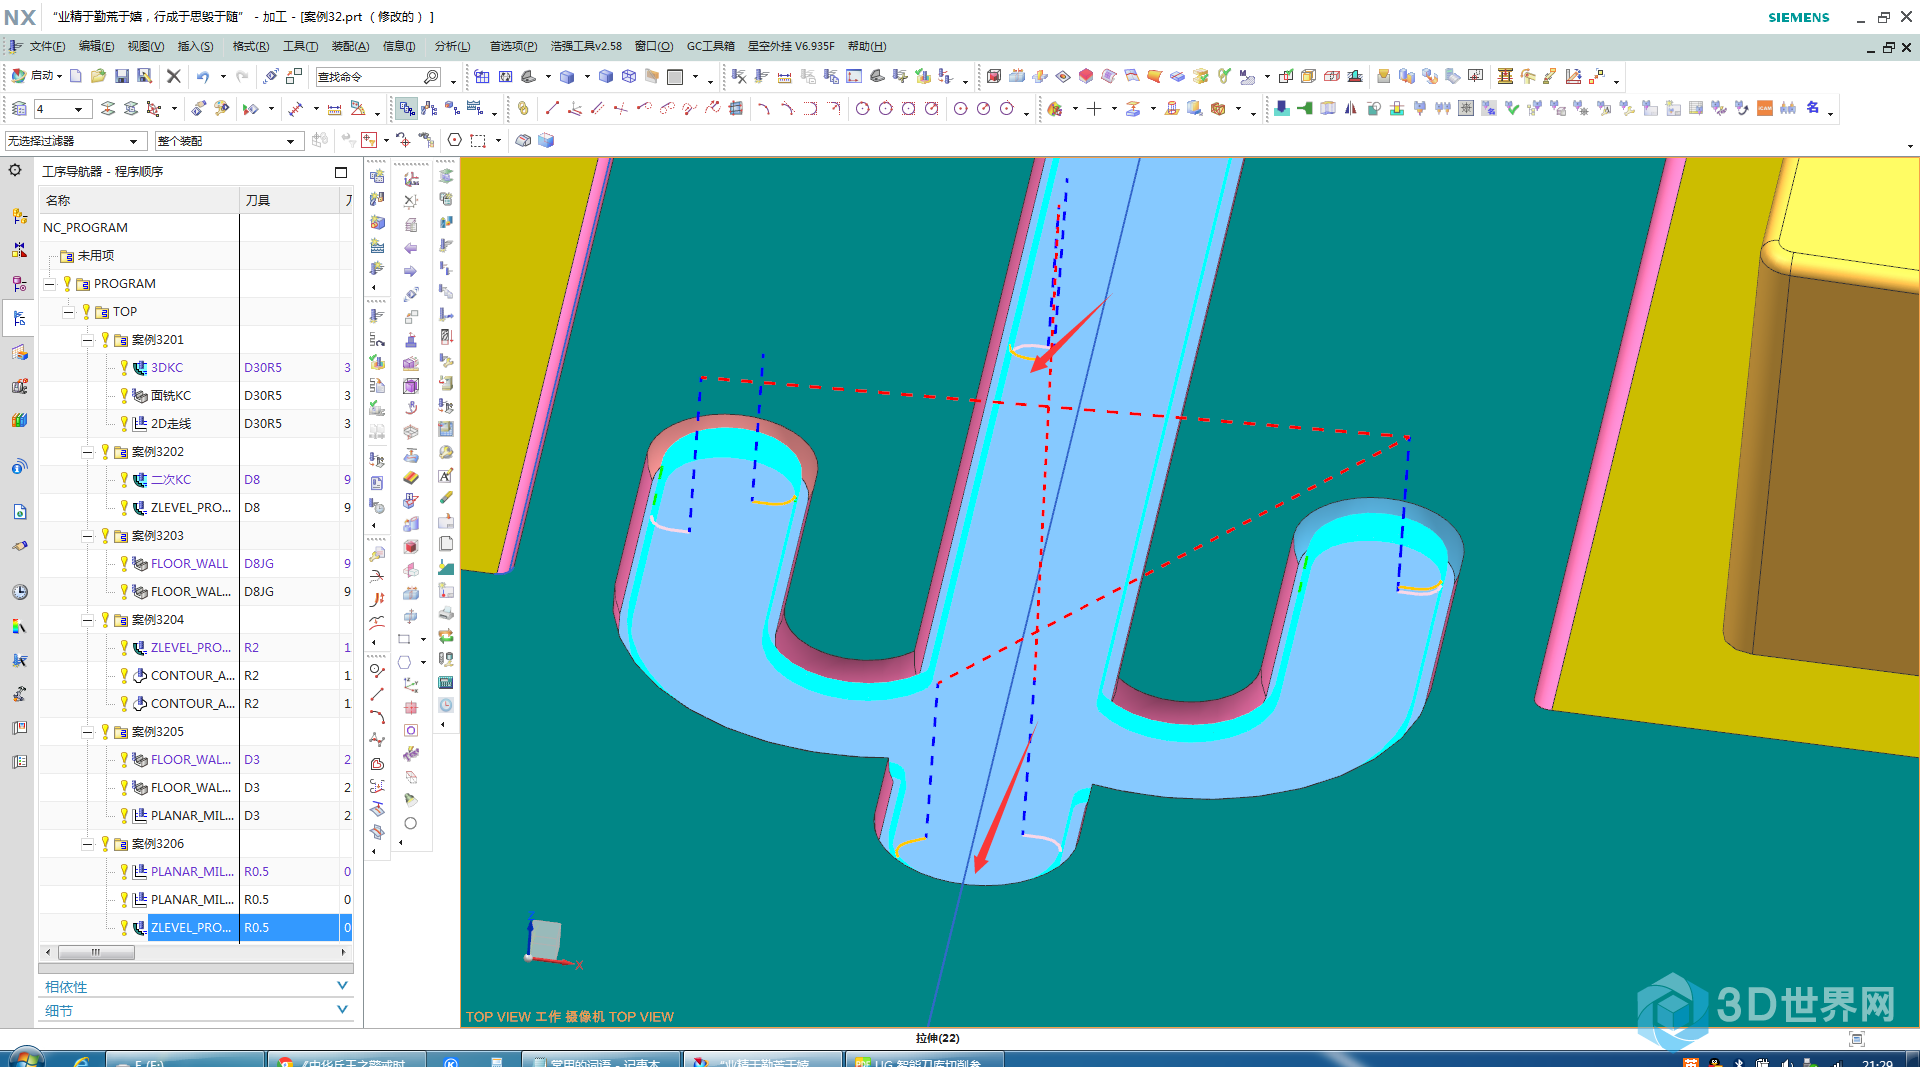This screenshot has width=1920, height=1067.
Task: Toggle the highlighted selection-mode toolbar button
Action: (x=406, y=108)
